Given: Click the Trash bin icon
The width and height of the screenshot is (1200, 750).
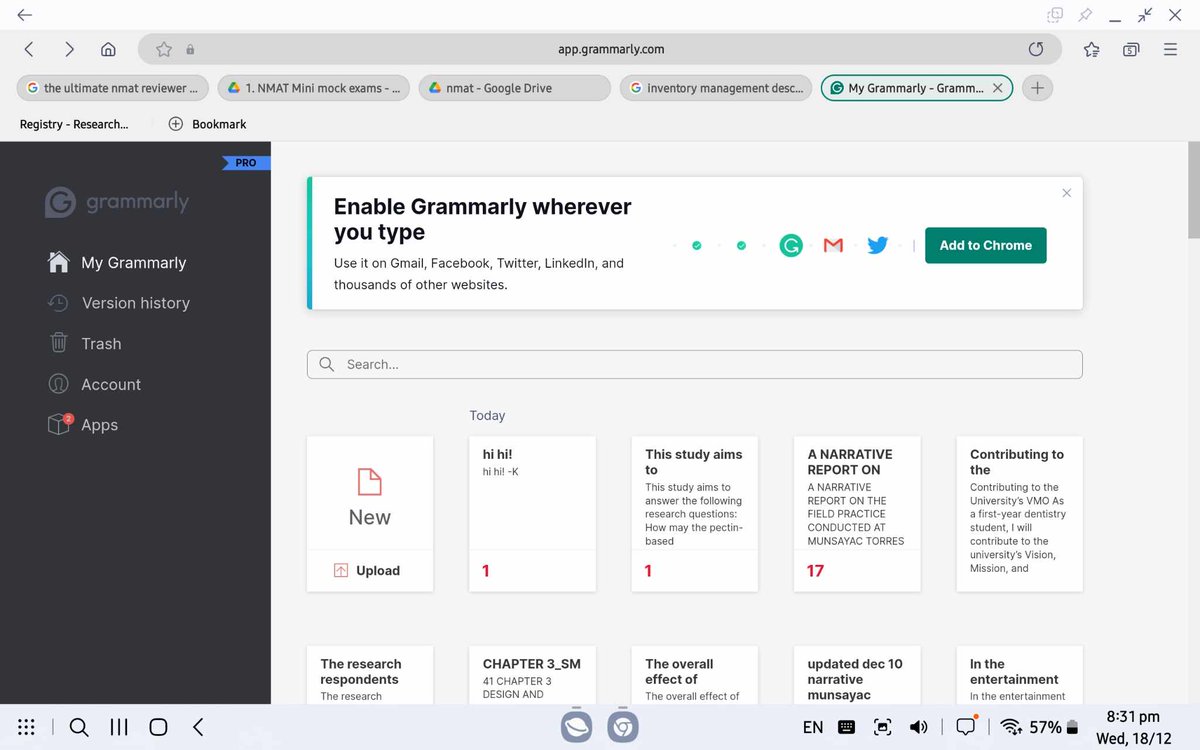Looking at the screenshot, I should tap(59, 343).
